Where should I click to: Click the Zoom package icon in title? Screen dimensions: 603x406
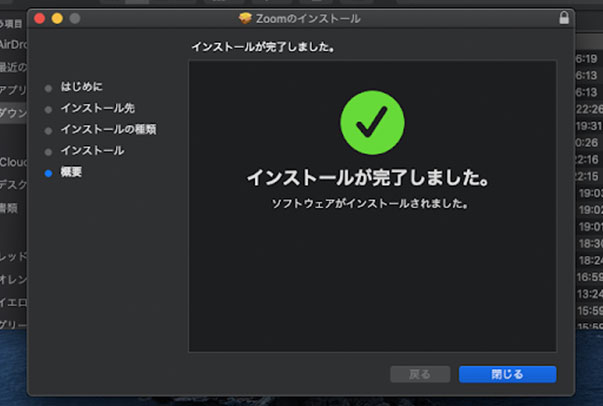pos(245,18)
